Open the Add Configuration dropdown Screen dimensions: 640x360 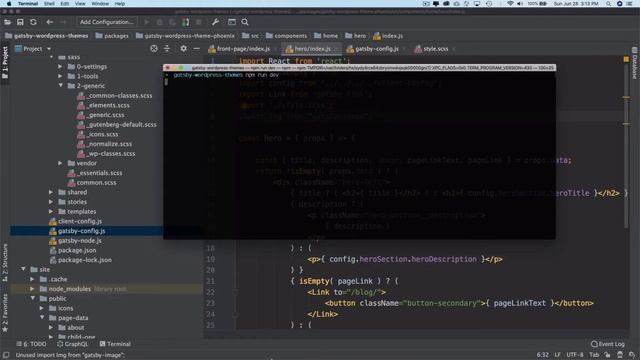[107, 22]
